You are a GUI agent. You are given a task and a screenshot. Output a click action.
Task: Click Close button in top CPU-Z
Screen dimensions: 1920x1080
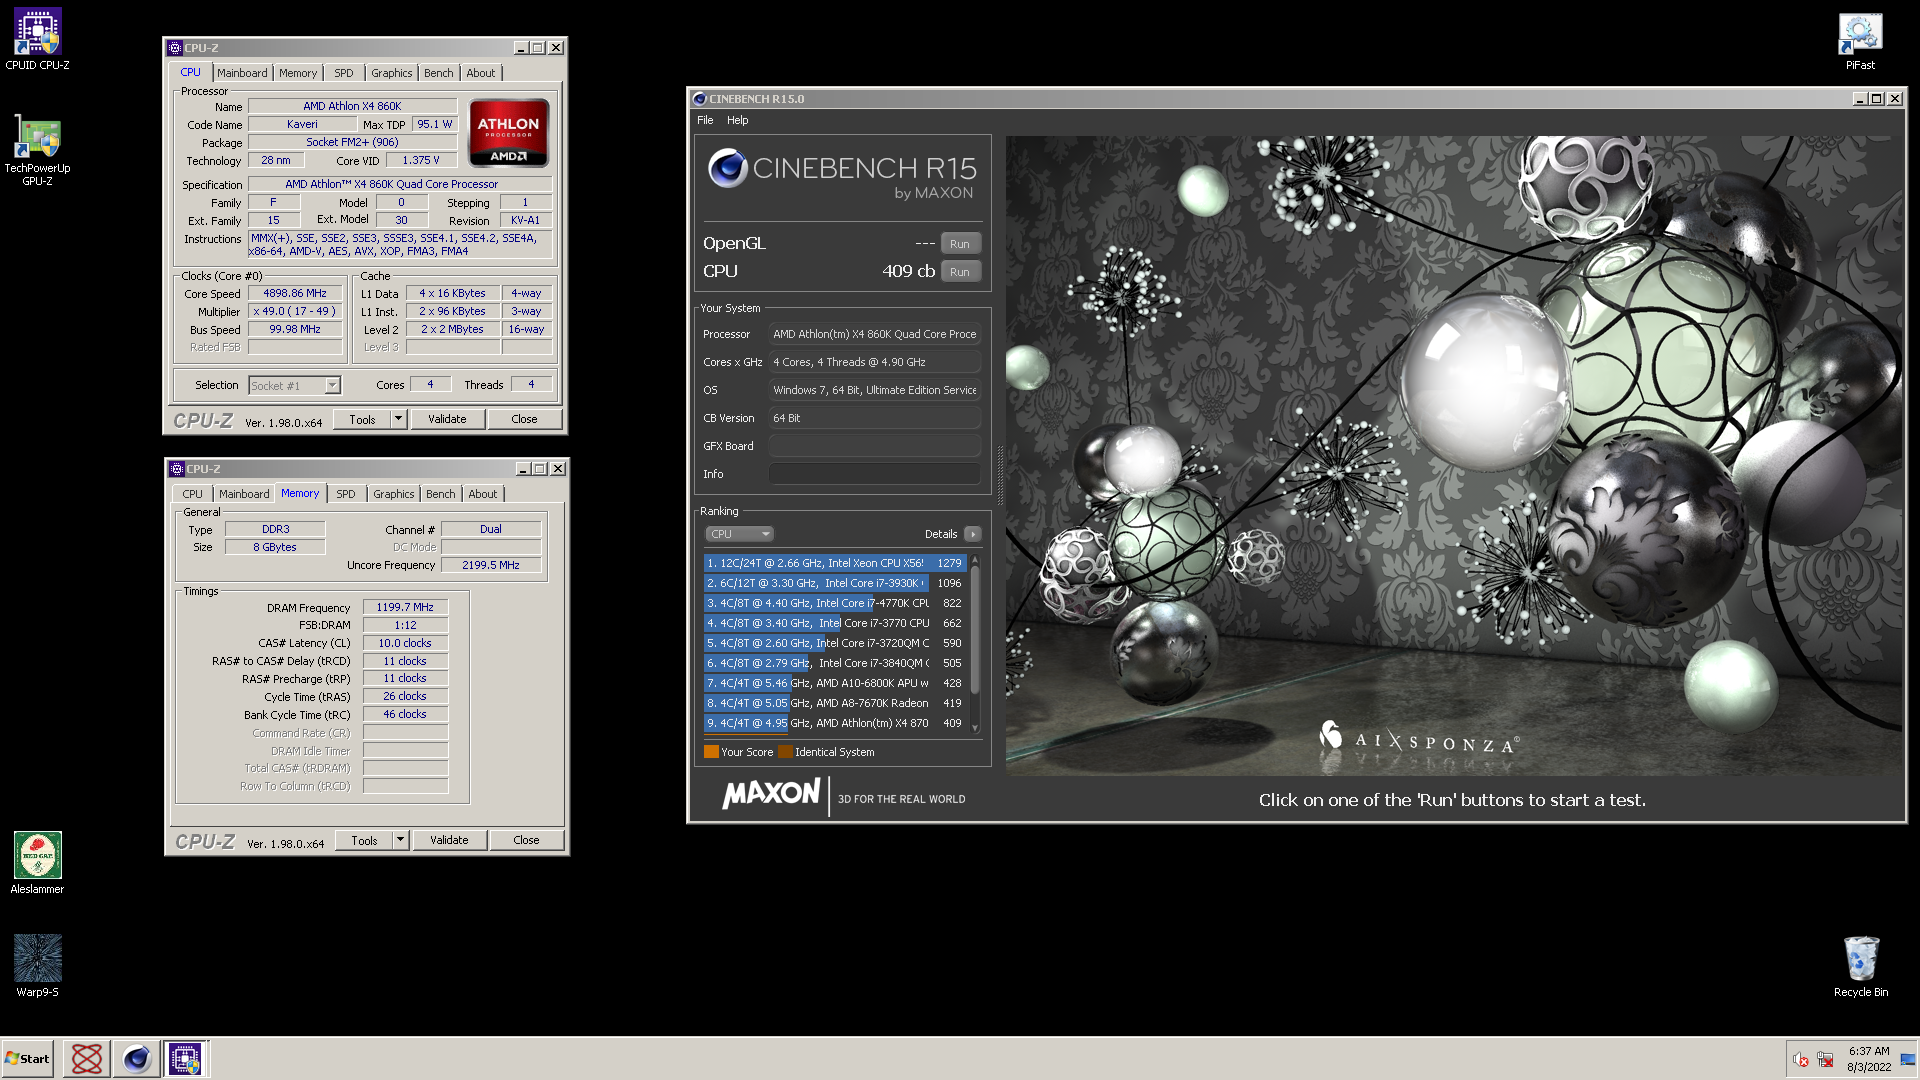coord(524,420)
